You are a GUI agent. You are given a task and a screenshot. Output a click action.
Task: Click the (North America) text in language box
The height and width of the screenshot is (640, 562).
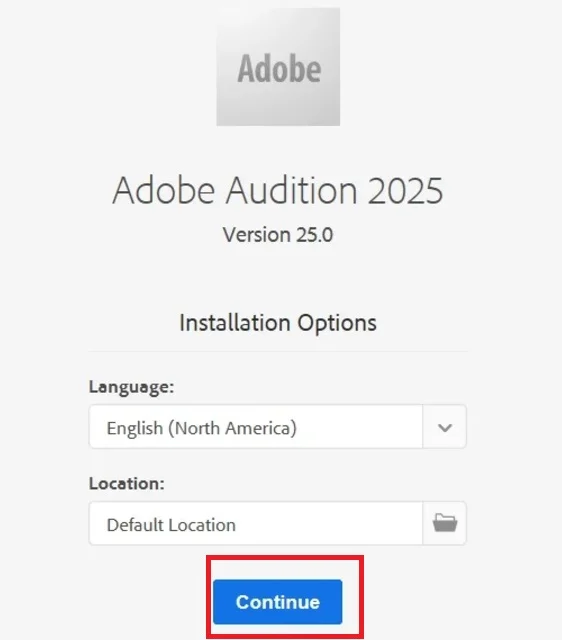233,429
